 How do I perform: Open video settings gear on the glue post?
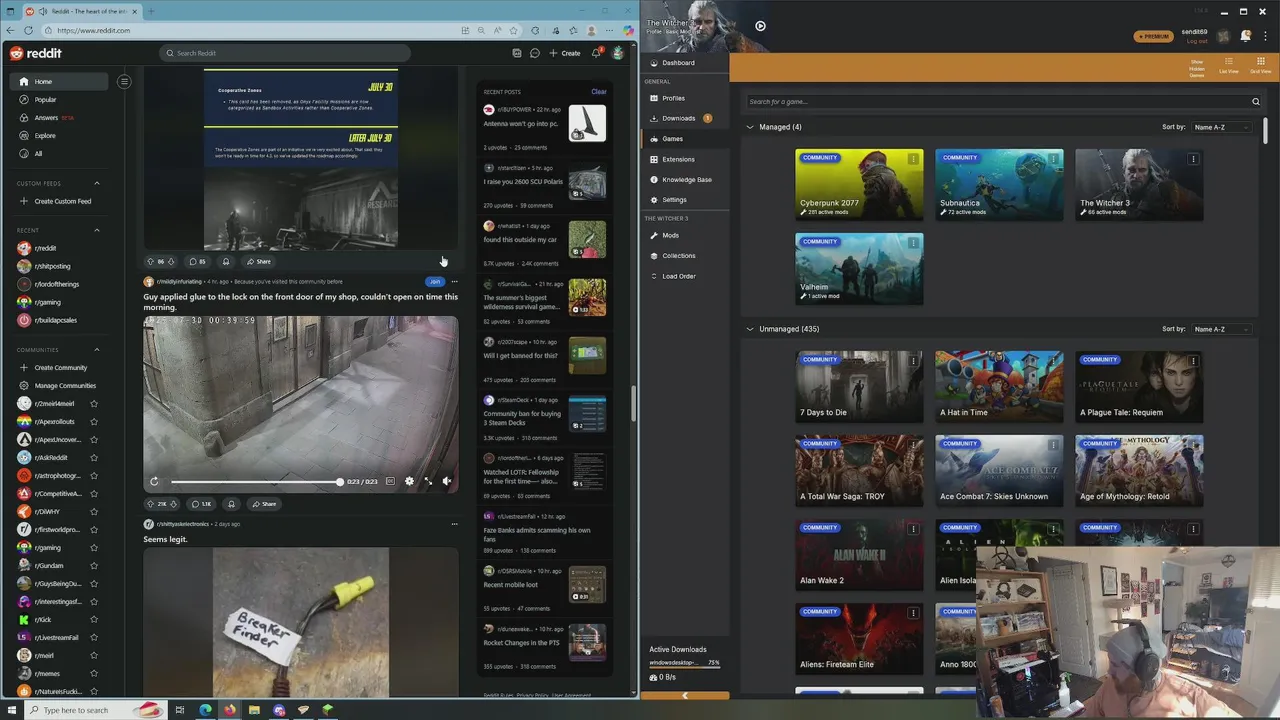[409, 481]
